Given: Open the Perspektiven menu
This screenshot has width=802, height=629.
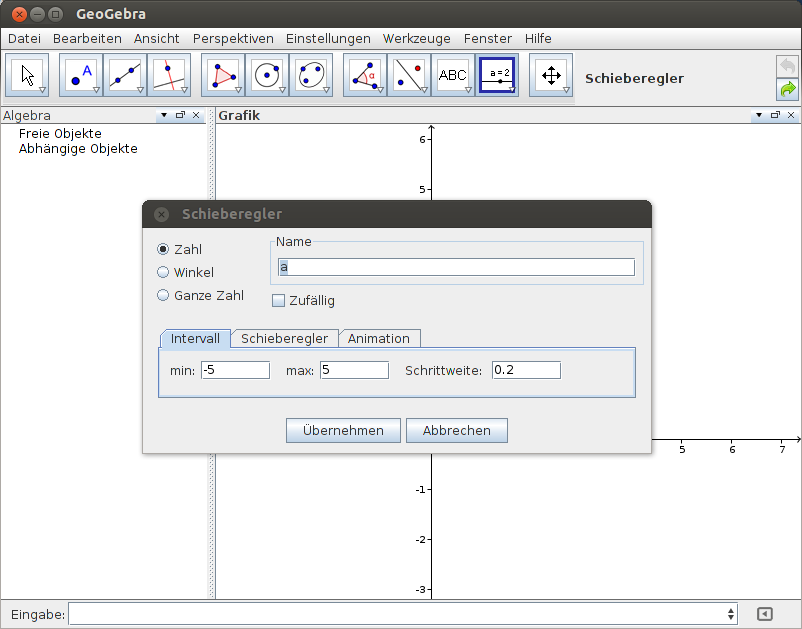Looking at the screenshot, I should click(x=233, y=38).
